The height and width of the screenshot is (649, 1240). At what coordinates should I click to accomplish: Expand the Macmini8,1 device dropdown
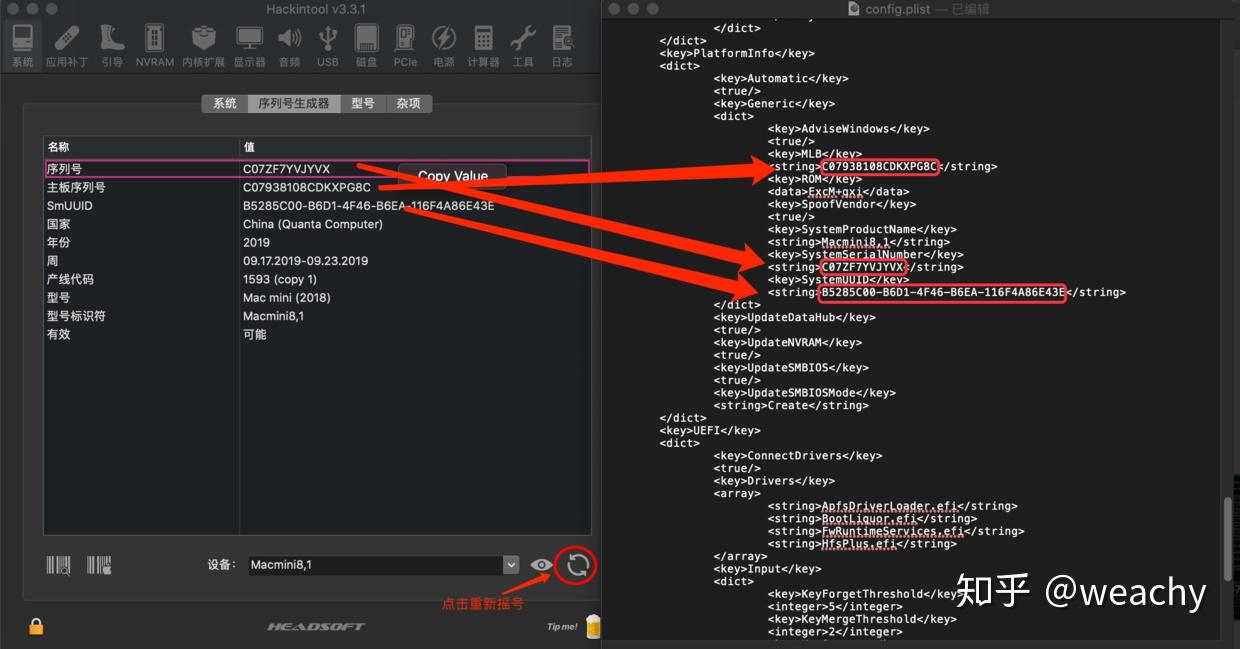[x=511, y=565]
